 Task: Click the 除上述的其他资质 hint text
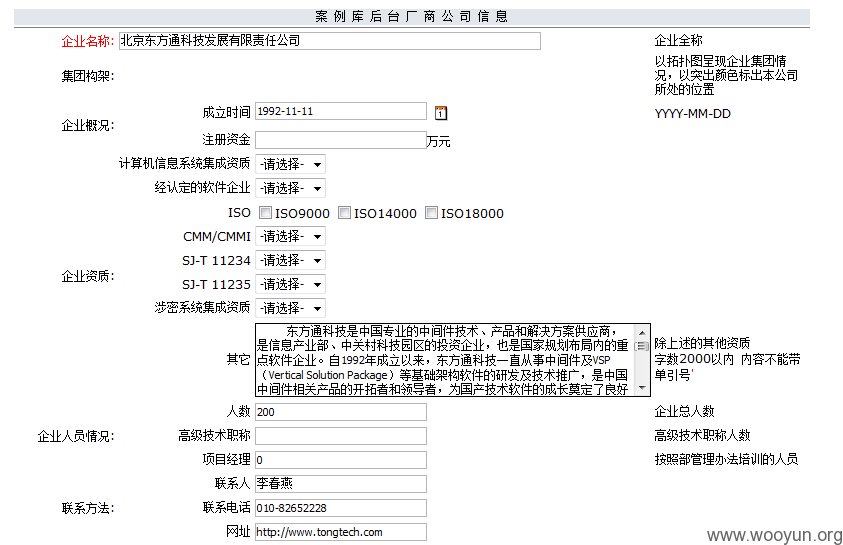coord(702,343)
